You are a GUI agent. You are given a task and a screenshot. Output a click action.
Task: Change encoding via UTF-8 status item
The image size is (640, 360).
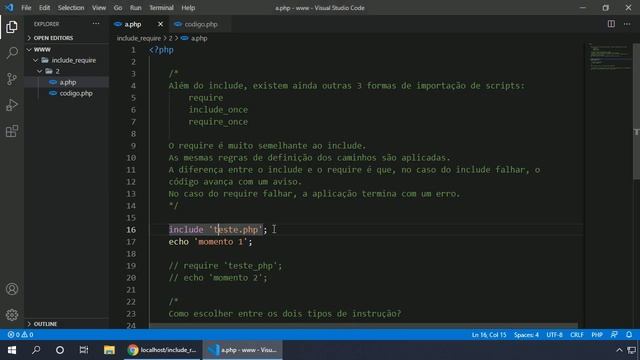tap(554, 335)
